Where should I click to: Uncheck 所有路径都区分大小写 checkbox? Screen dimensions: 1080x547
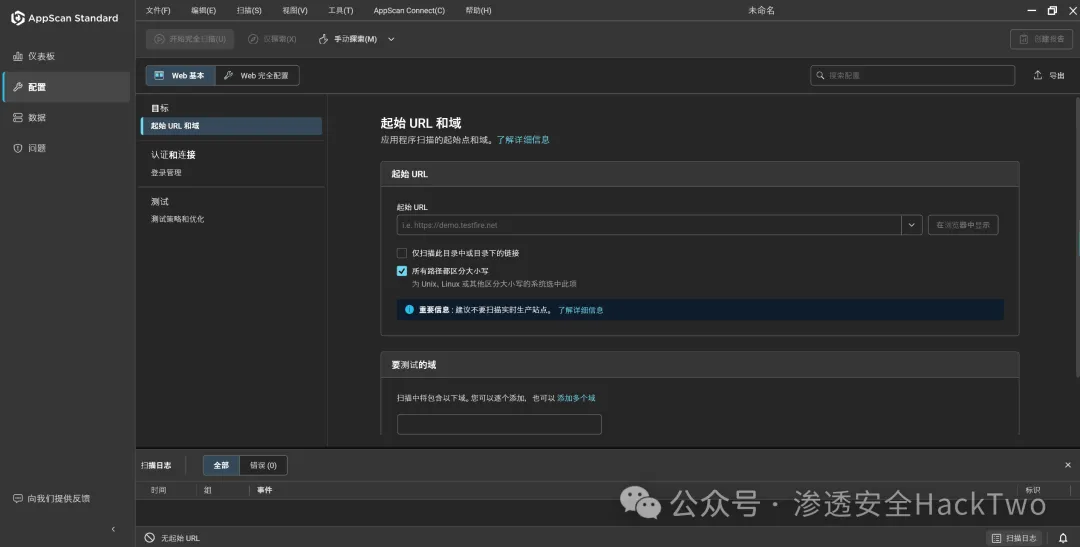click(x=402, y=271)
